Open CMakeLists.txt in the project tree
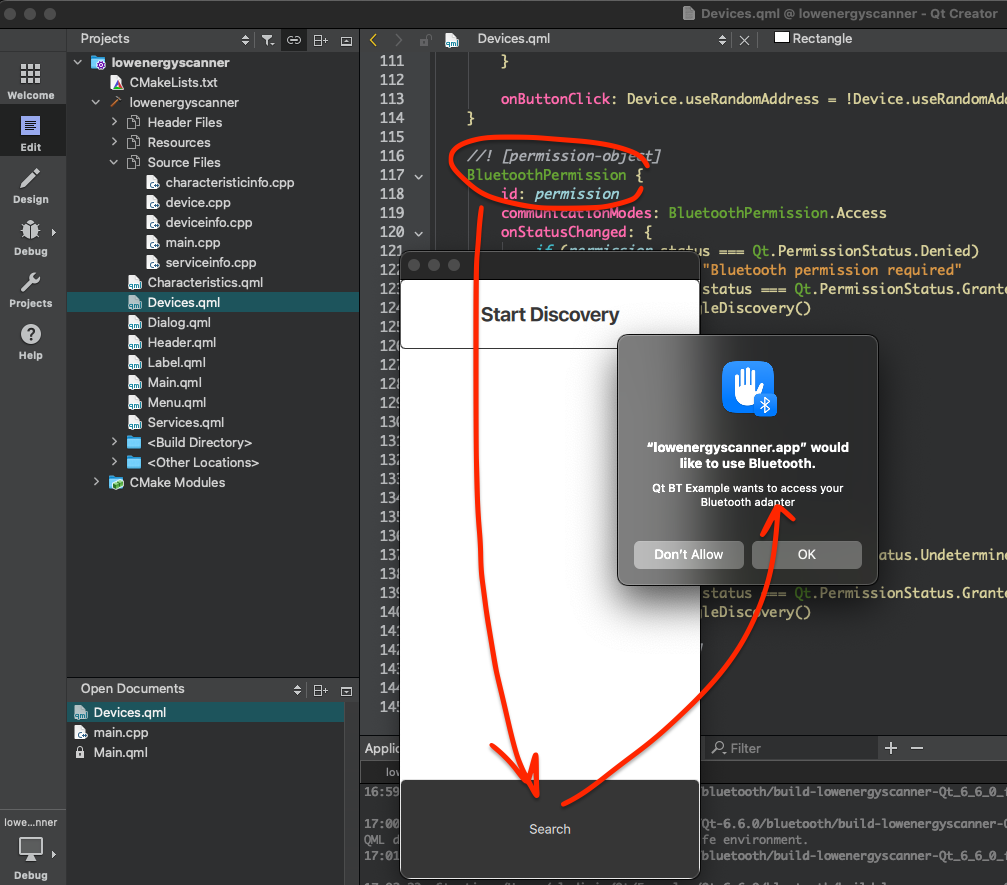 point(173,82)
